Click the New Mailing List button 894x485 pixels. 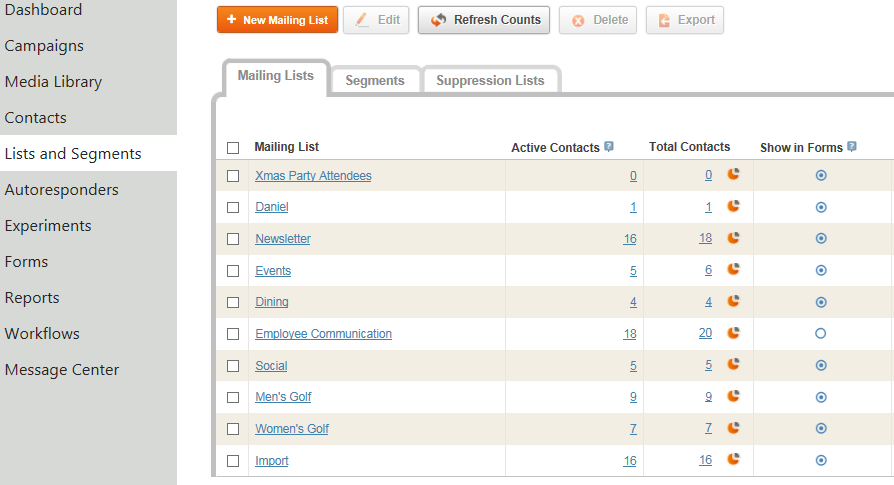(x=277, y=20)
